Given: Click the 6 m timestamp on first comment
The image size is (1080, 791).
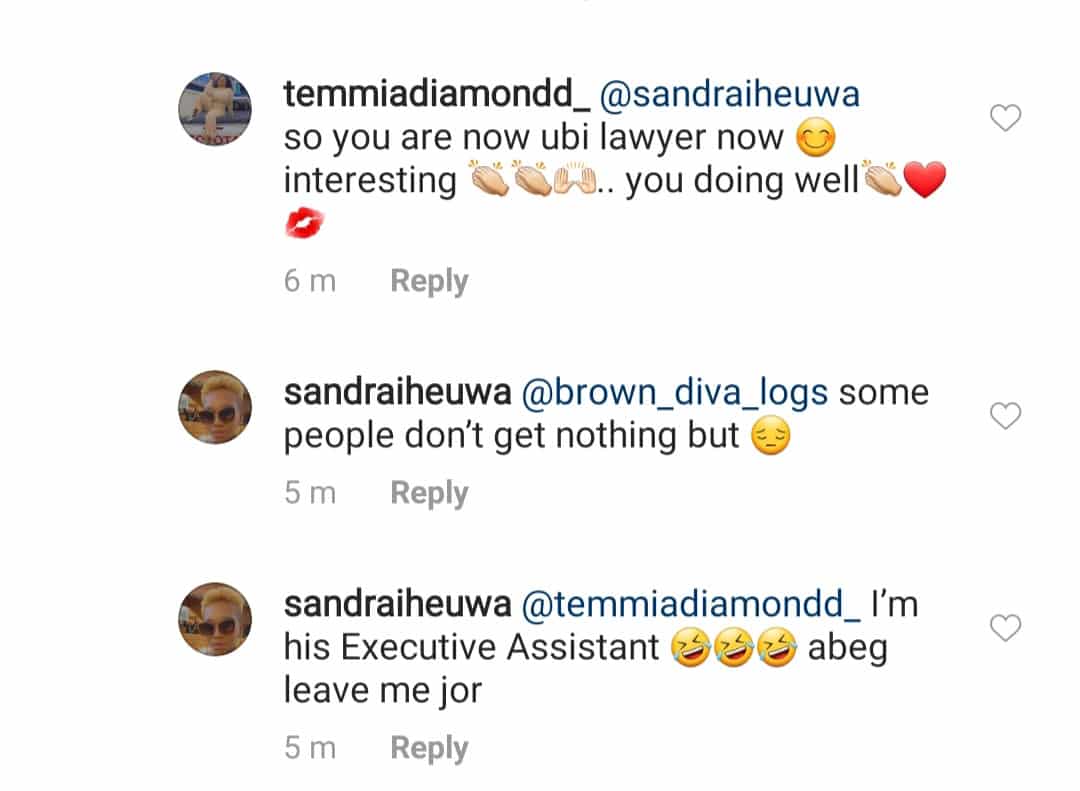Looking at the screenshot, I should point(310,281).
